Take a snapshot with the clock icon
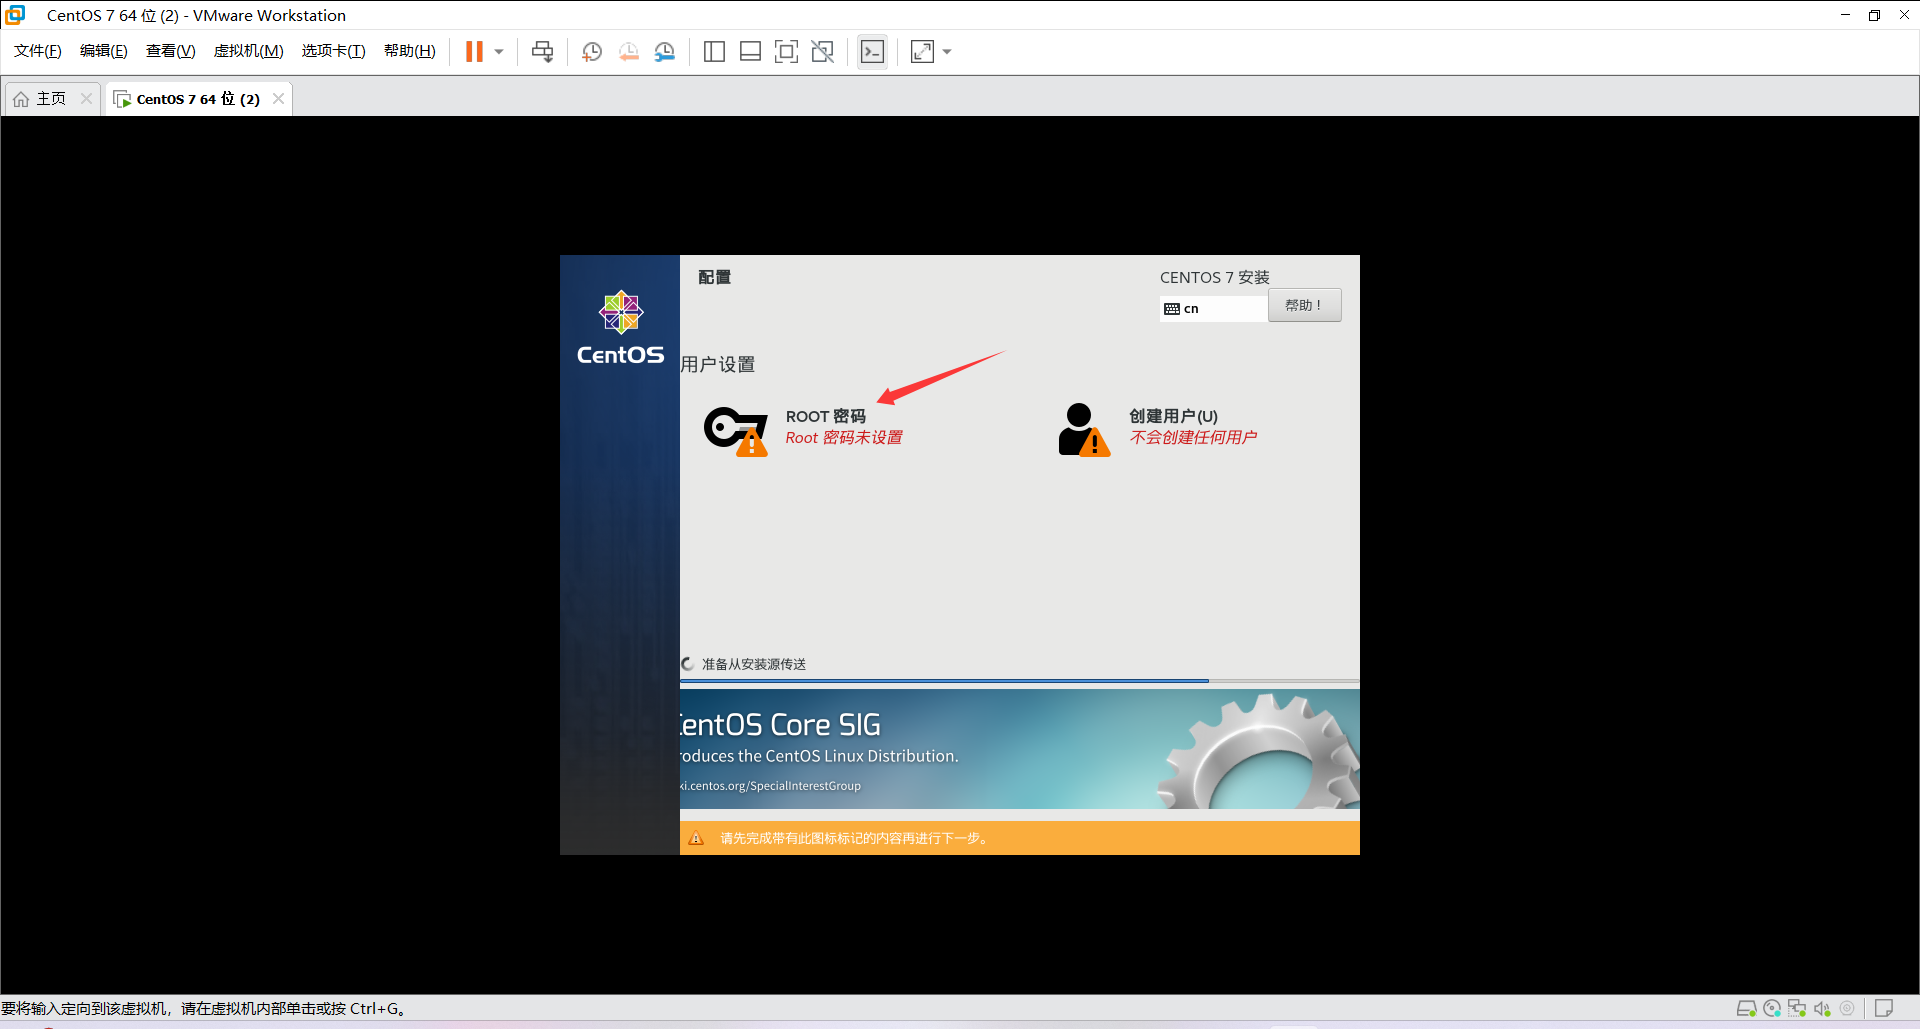Viewport: 1920px width, 1029px height. click(592, 52)
